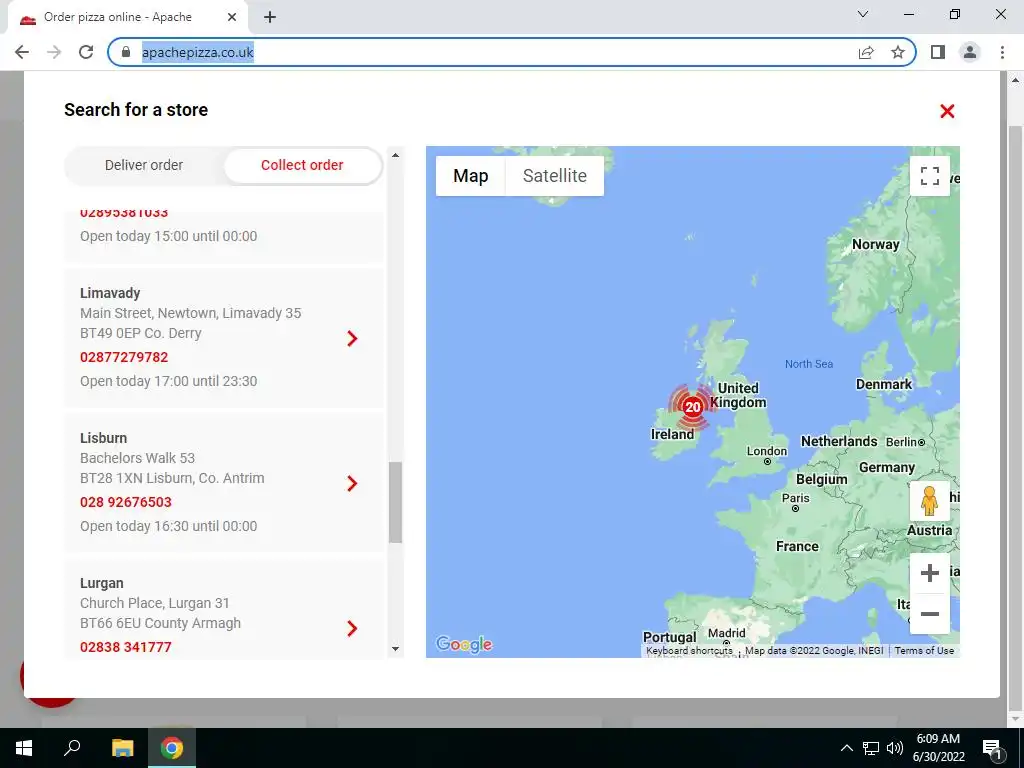Close the Order pizza online tab
Image resolution: width=1024 pixels, height=768 pixels.
pos(232,17)
